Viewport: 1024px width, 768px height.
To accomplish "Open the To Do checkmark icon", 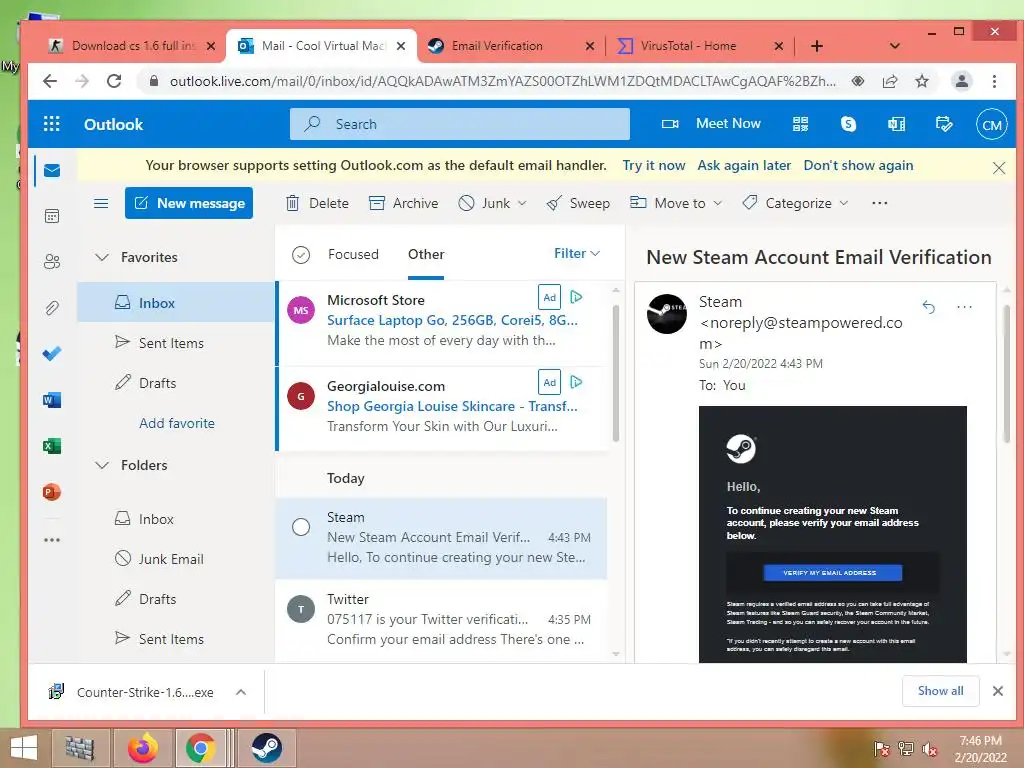I will (52, 353).
